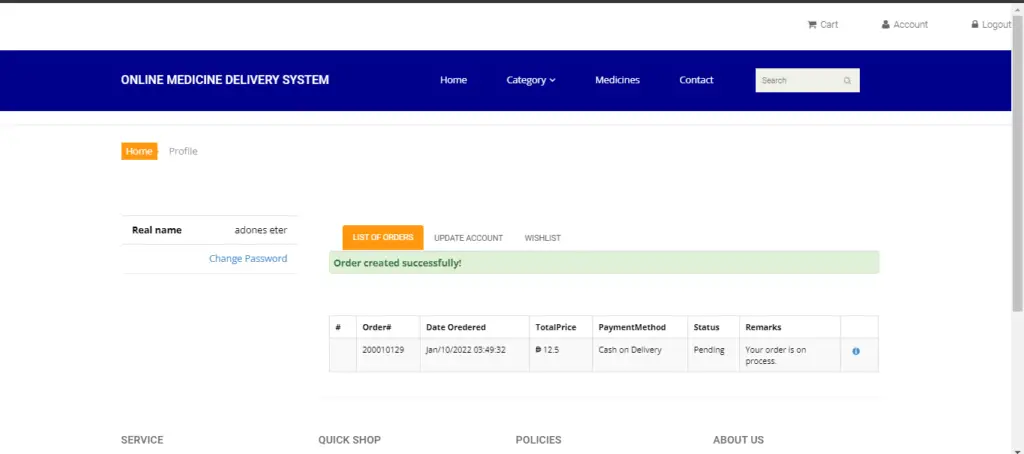Click the Remarks column header
This screenshot has height=454, width=1024.
(x=790, y=327)
